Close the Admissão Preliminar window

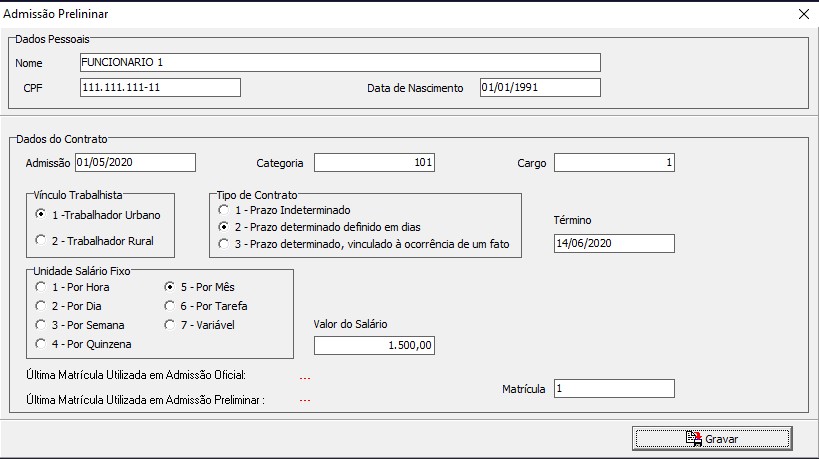(x=804, y=14)
